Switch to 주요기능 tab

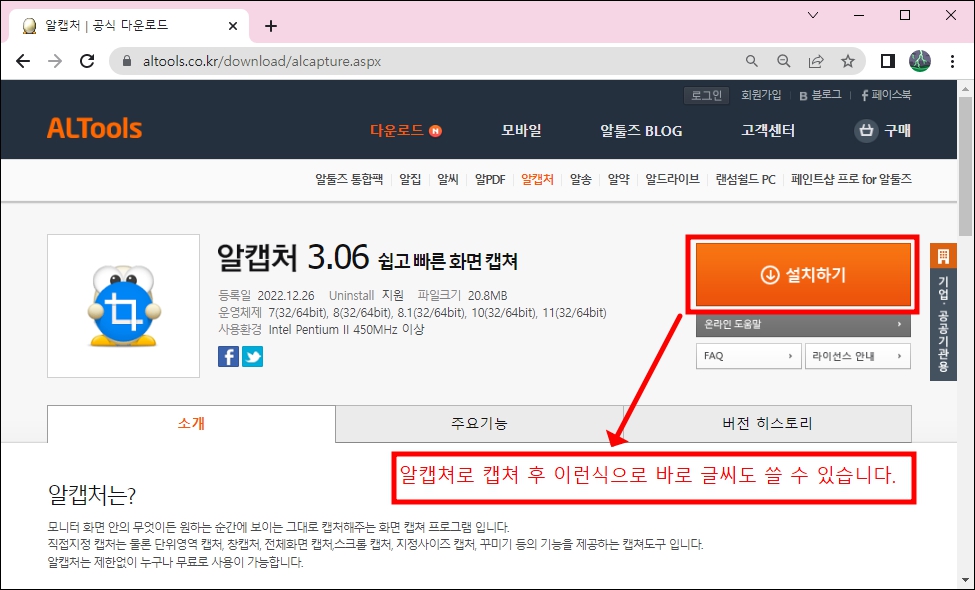pyautogui.click(x=479, y=423)
